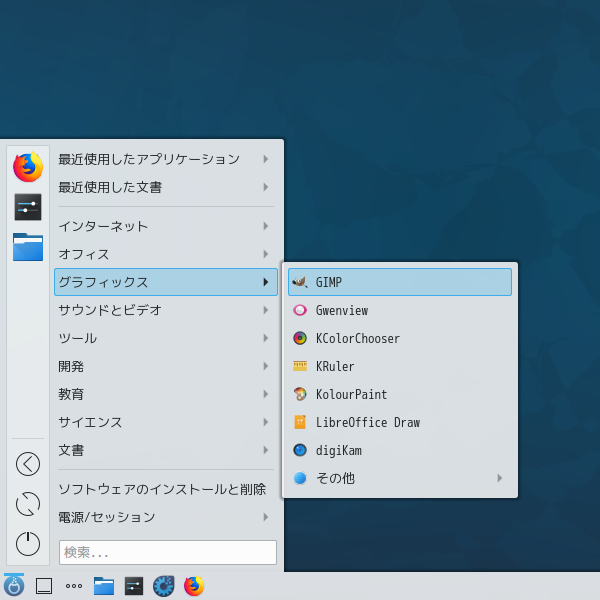Click the KRuler icon
600x600 pixels.
click(x=300, y=366)
